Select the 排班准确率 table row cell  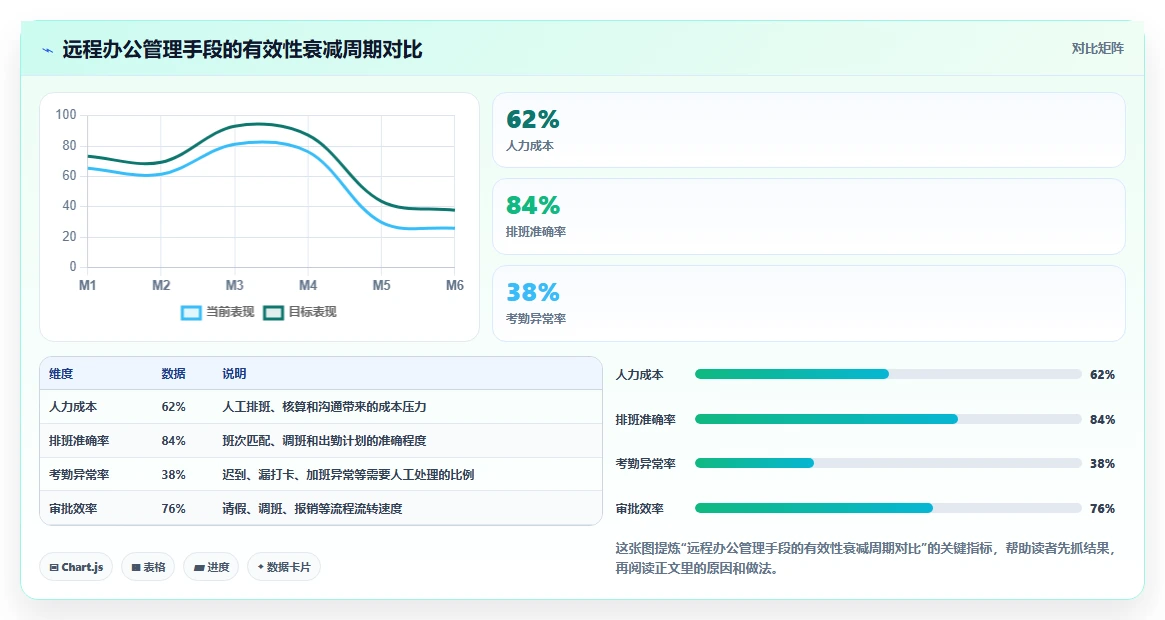[79, 441]
